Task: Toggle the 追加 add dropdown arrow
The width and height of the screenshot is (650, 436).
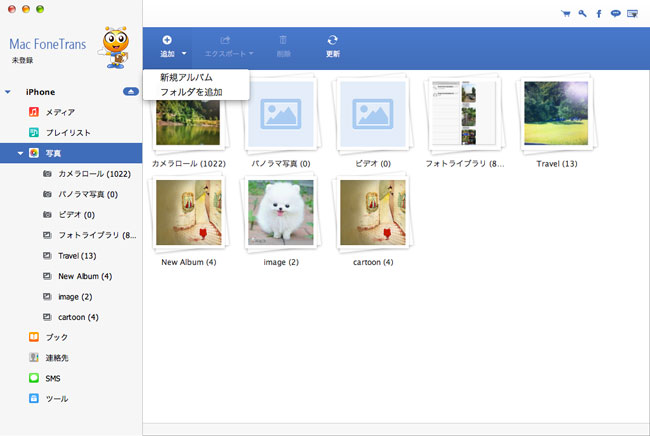Action: pos(184,54)
